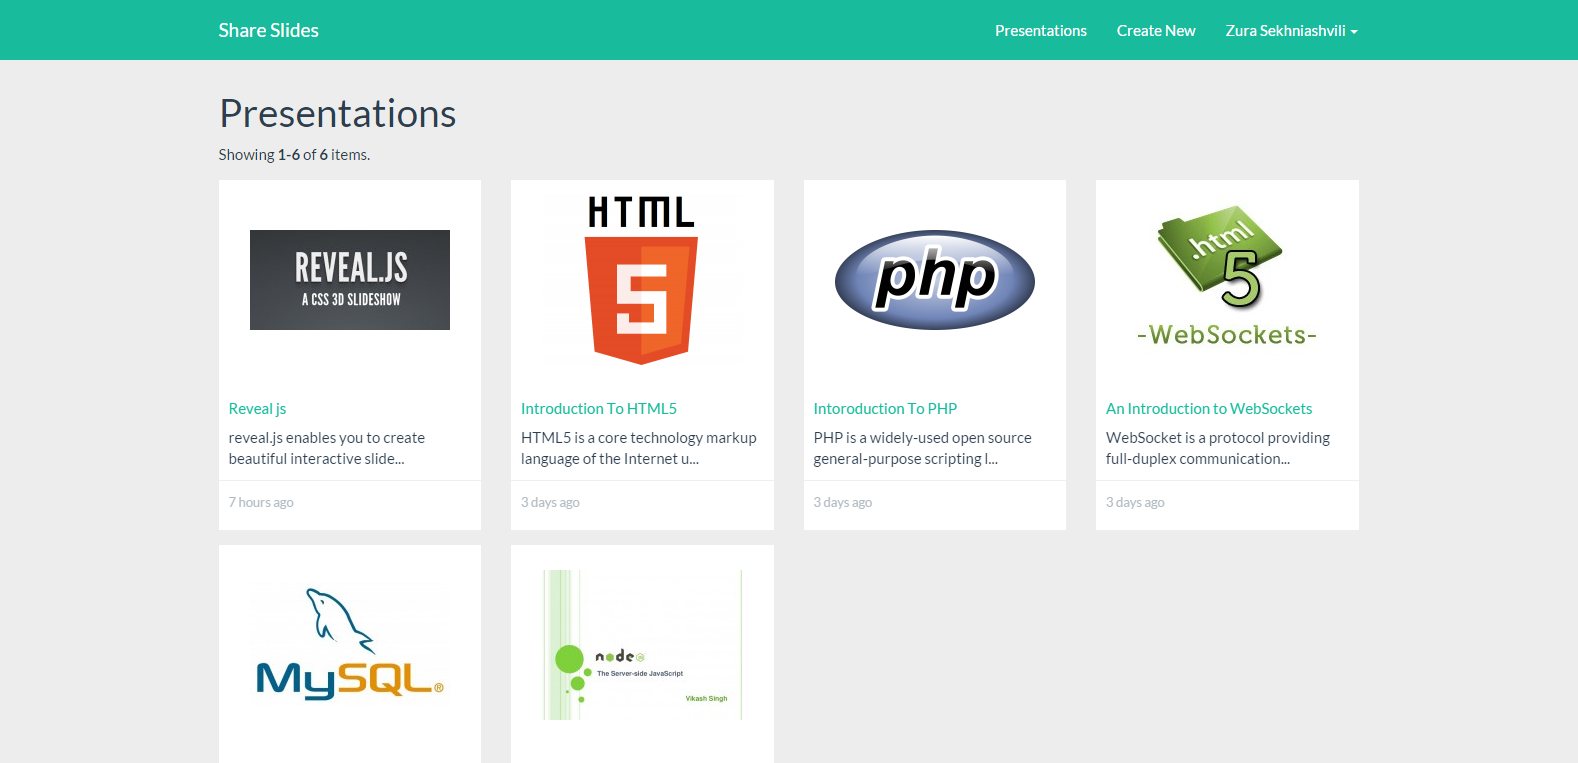Screen dimensions: 1578x763
Task: Open the PHP logo thumbnail
Action: [935, 280]
